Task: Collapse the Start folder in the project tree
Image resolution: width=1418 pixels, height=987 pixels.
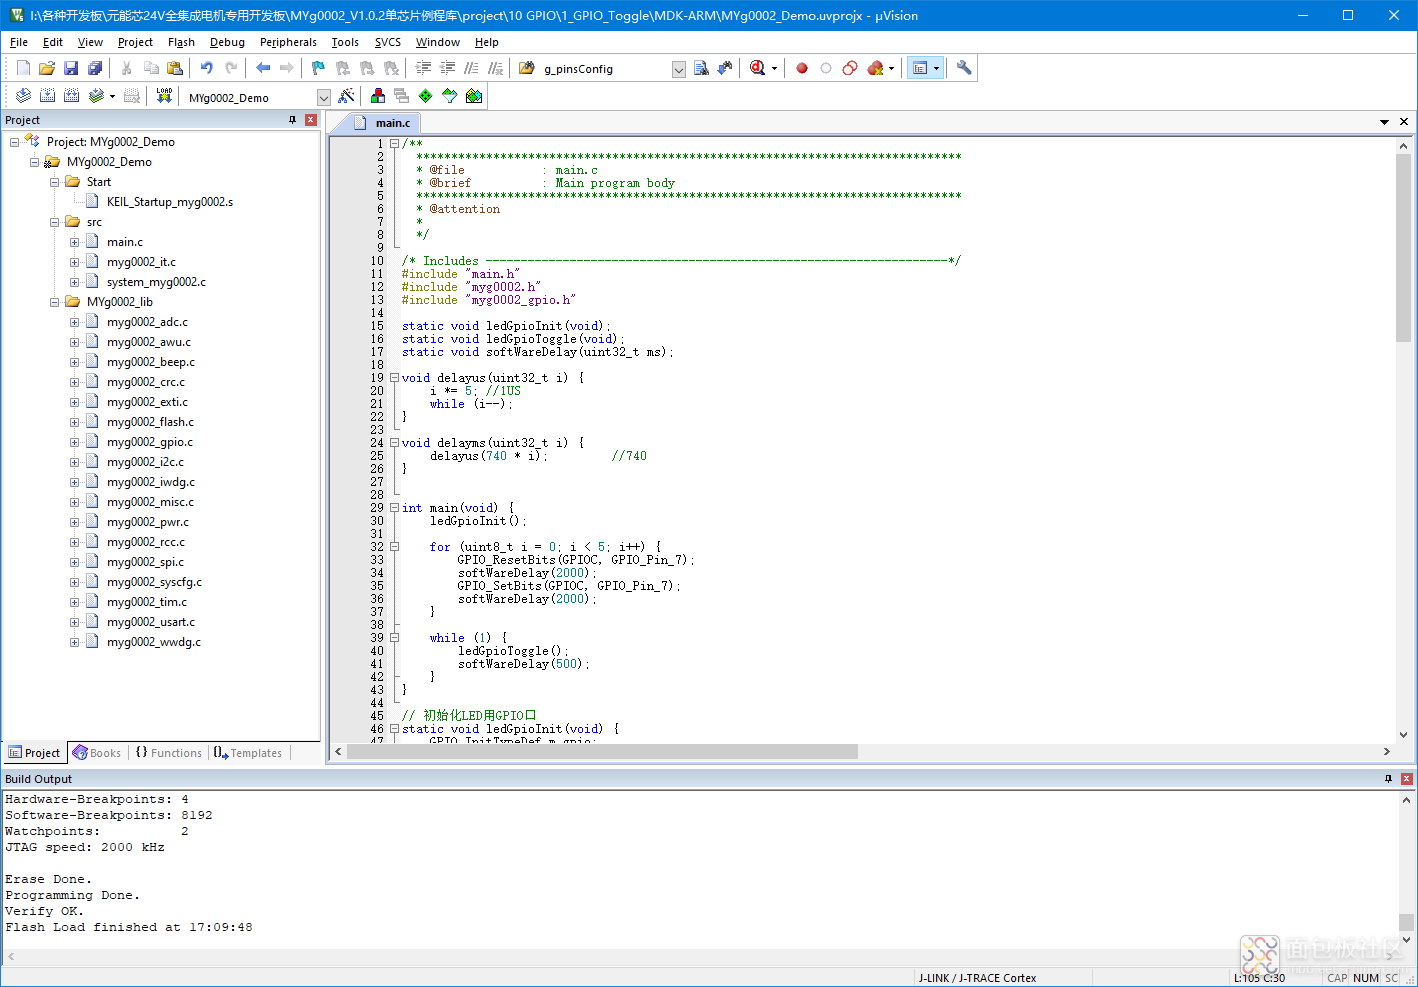Action: 54,182
